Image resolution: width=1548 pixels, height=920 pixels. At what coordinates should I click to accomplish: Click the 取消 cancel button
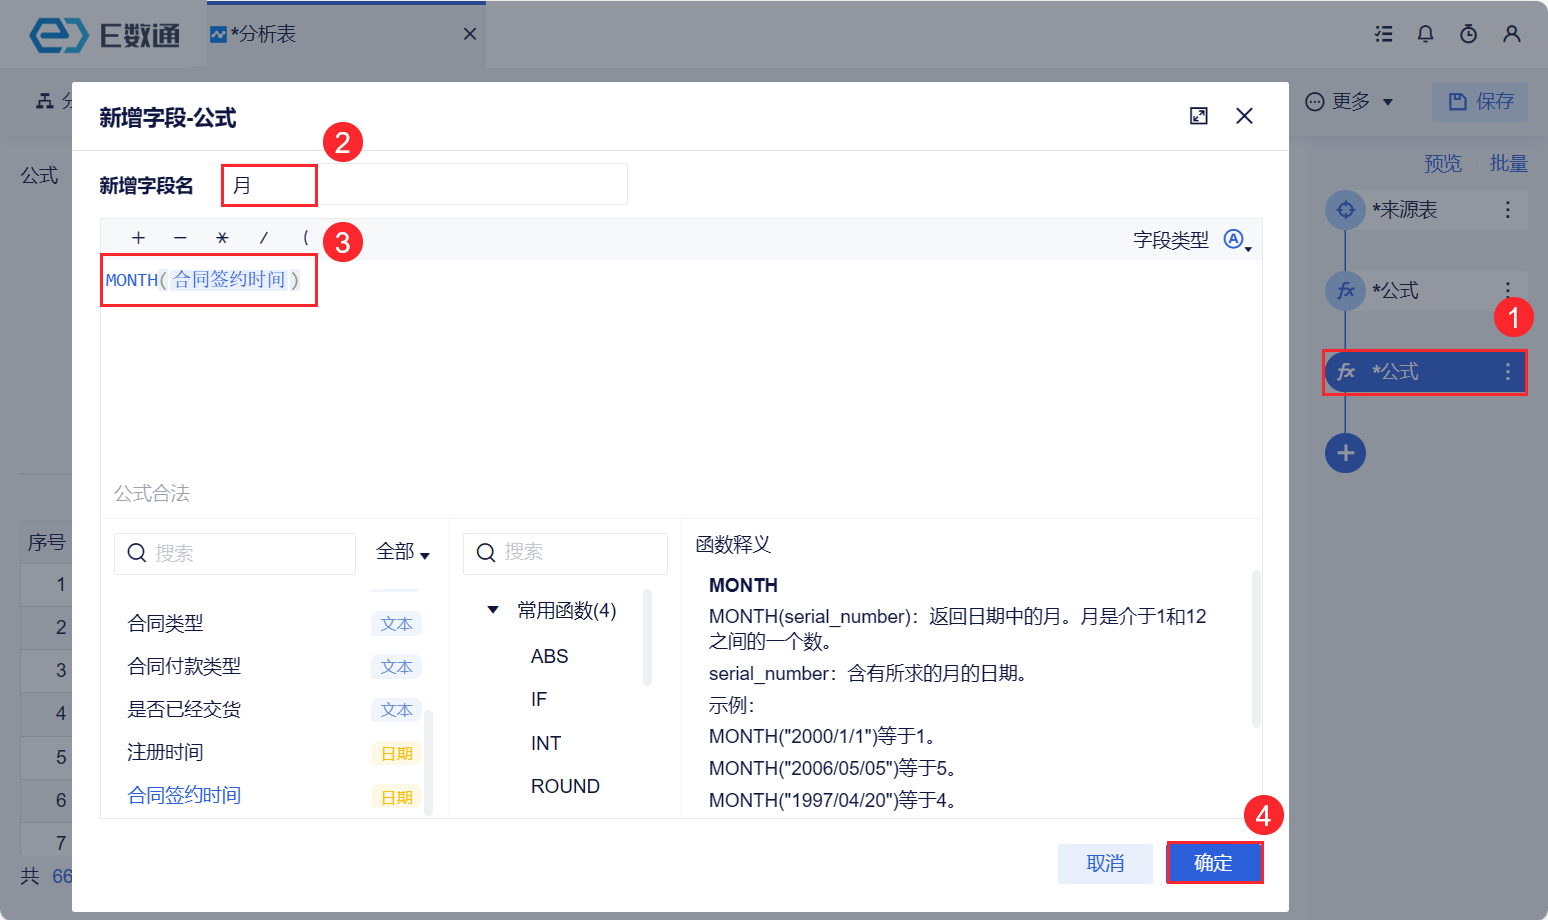click(x=1105, y=863)
